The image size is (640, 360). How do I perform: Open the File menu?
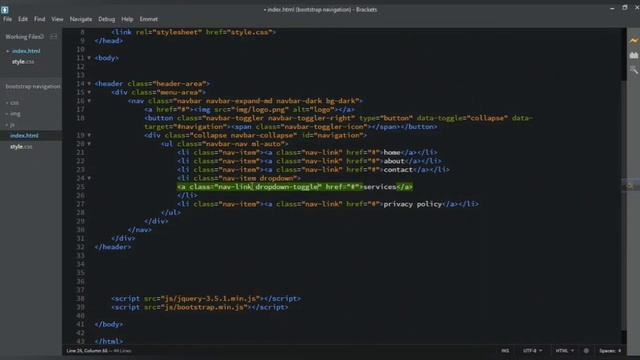tap(7, 19)
